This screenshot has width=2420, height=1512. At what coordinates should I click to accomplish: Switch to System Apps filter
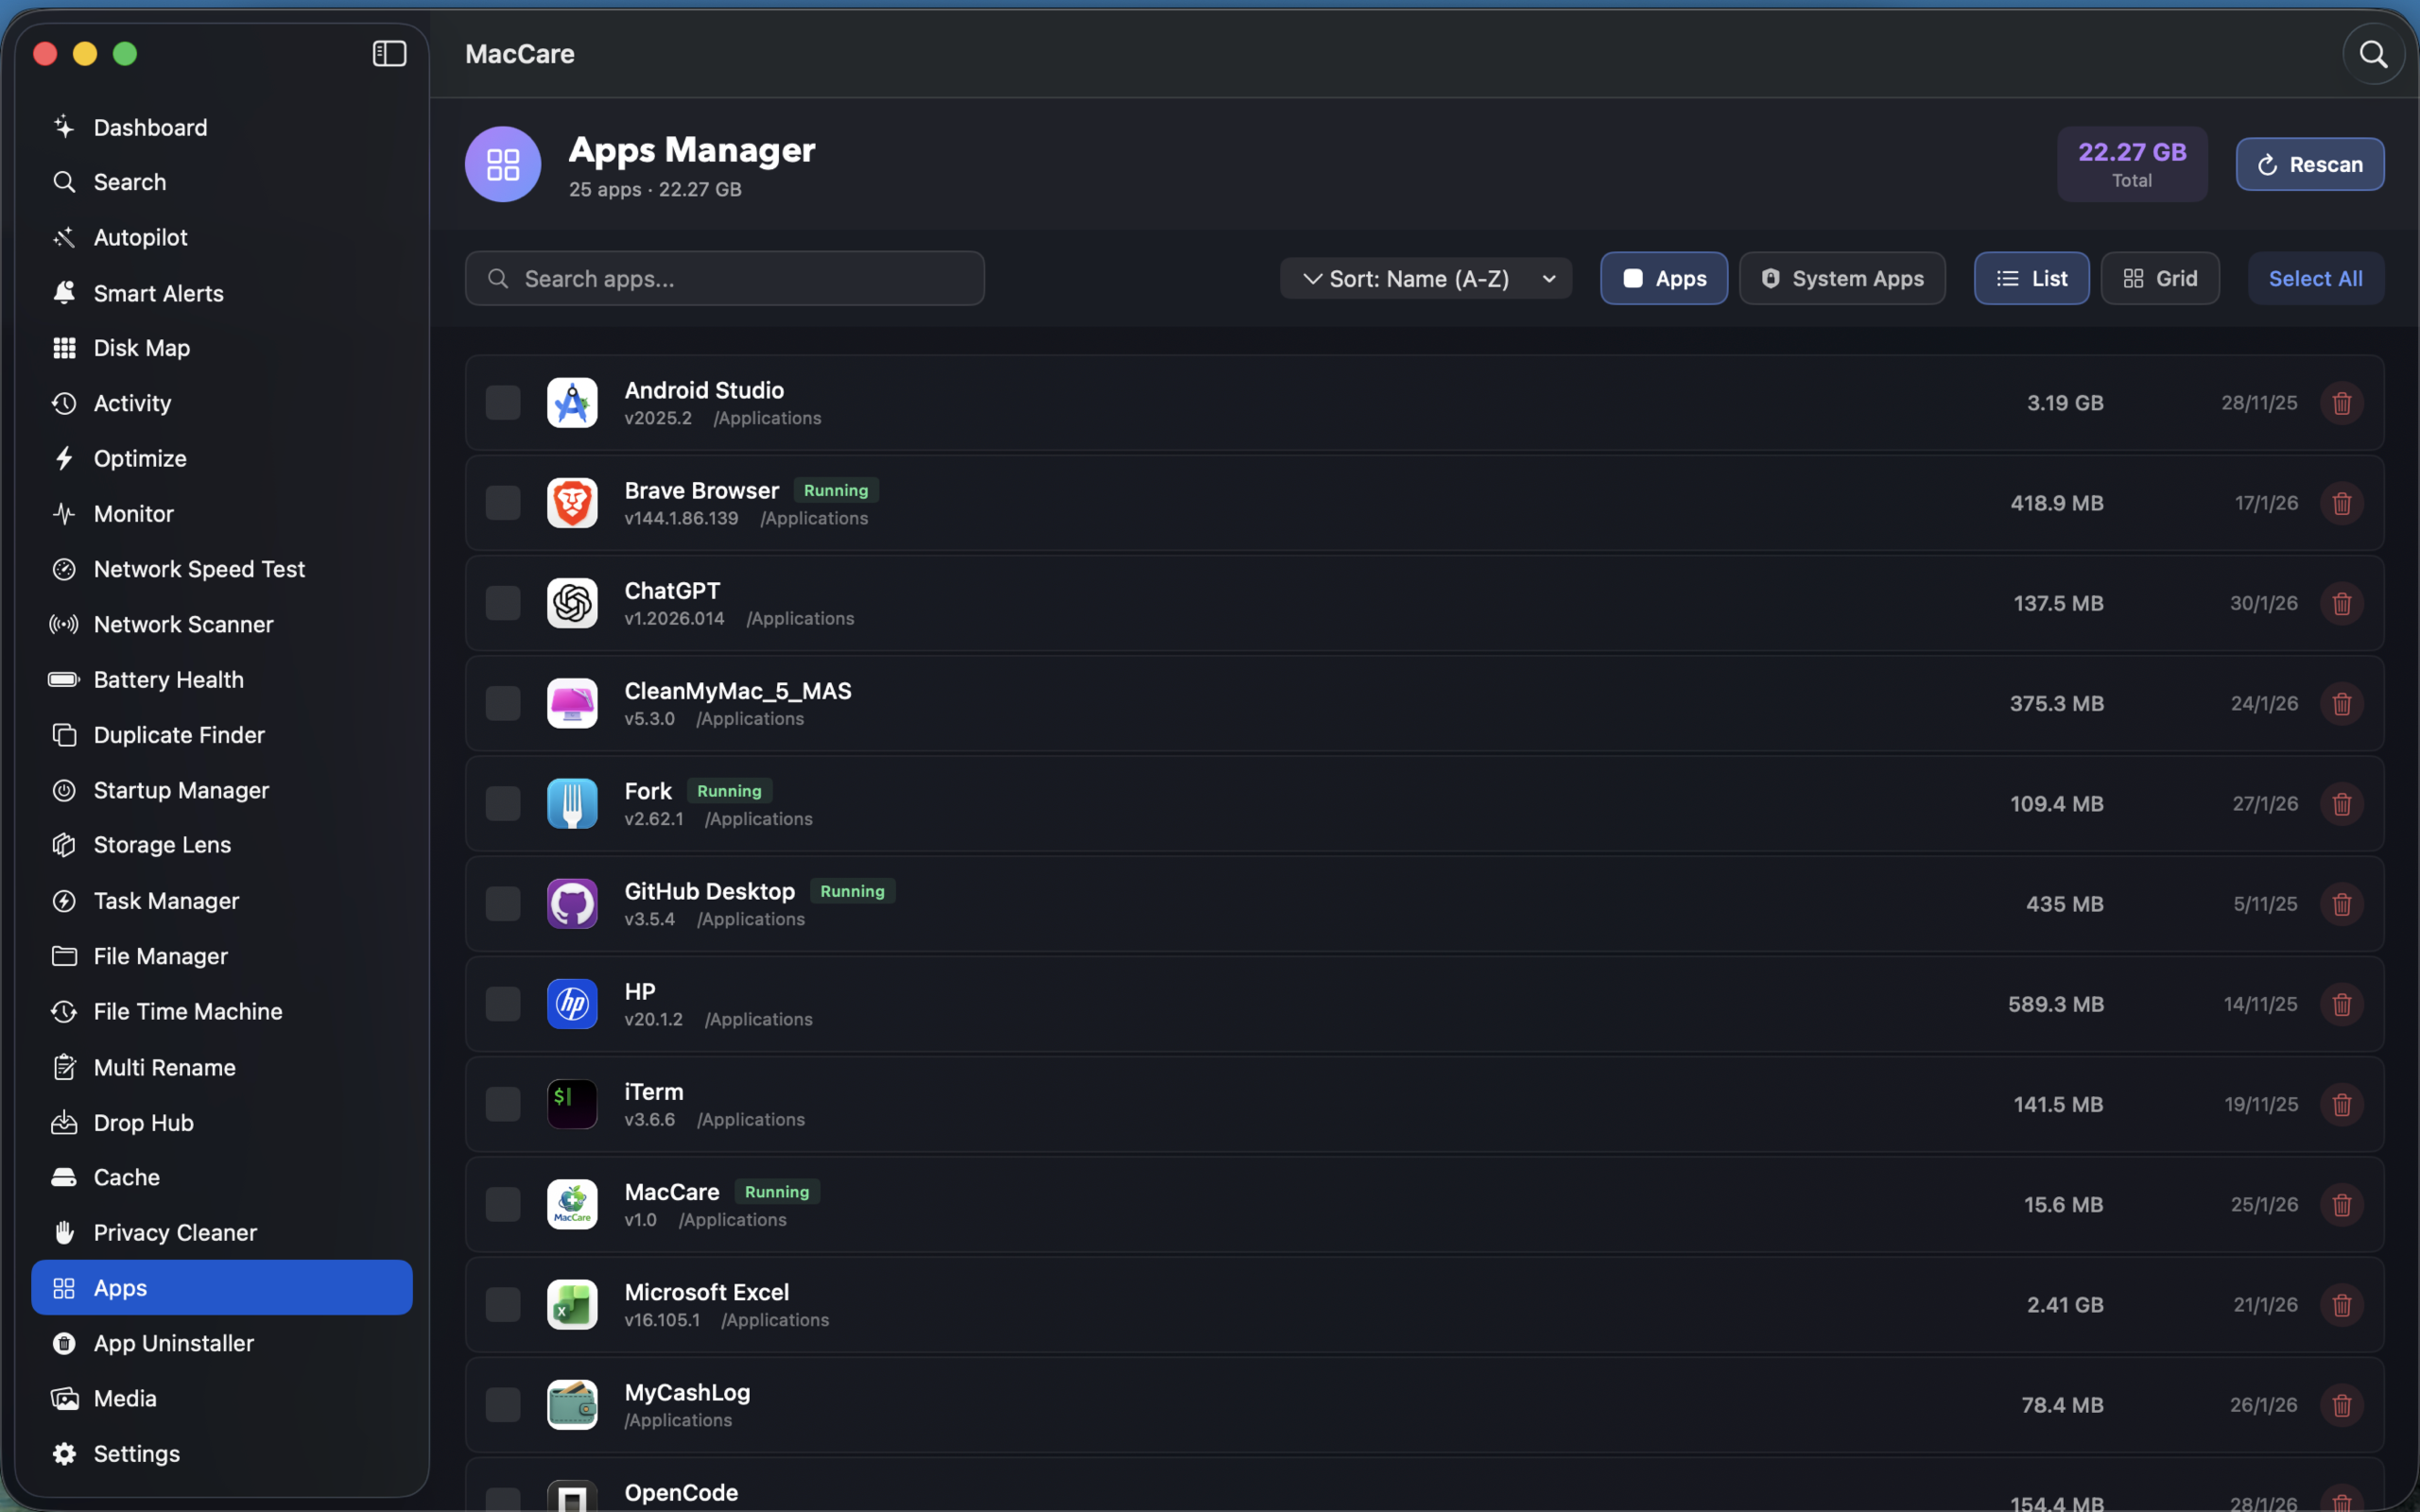click(1842, 278)
